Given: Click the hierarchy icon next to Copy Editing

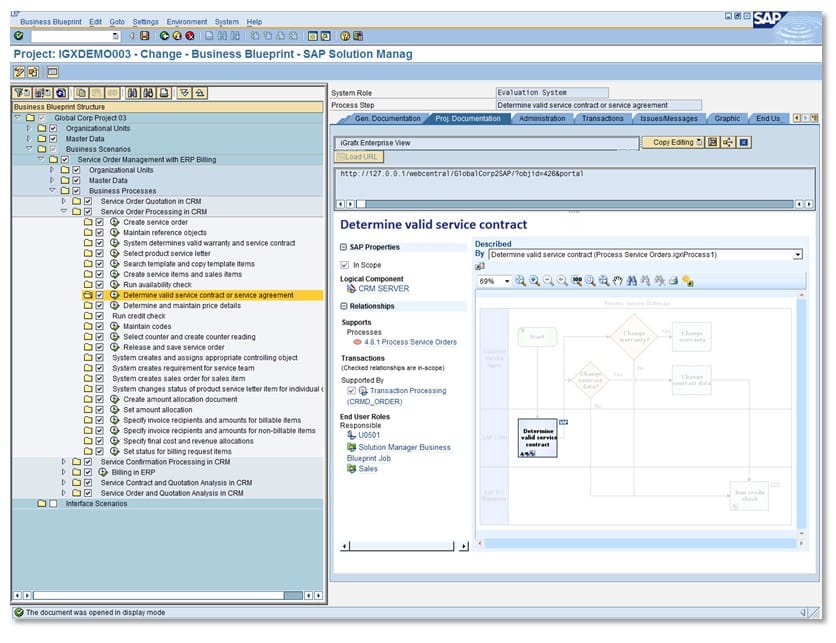Looking at the screenshot, I should pos(728,142).
